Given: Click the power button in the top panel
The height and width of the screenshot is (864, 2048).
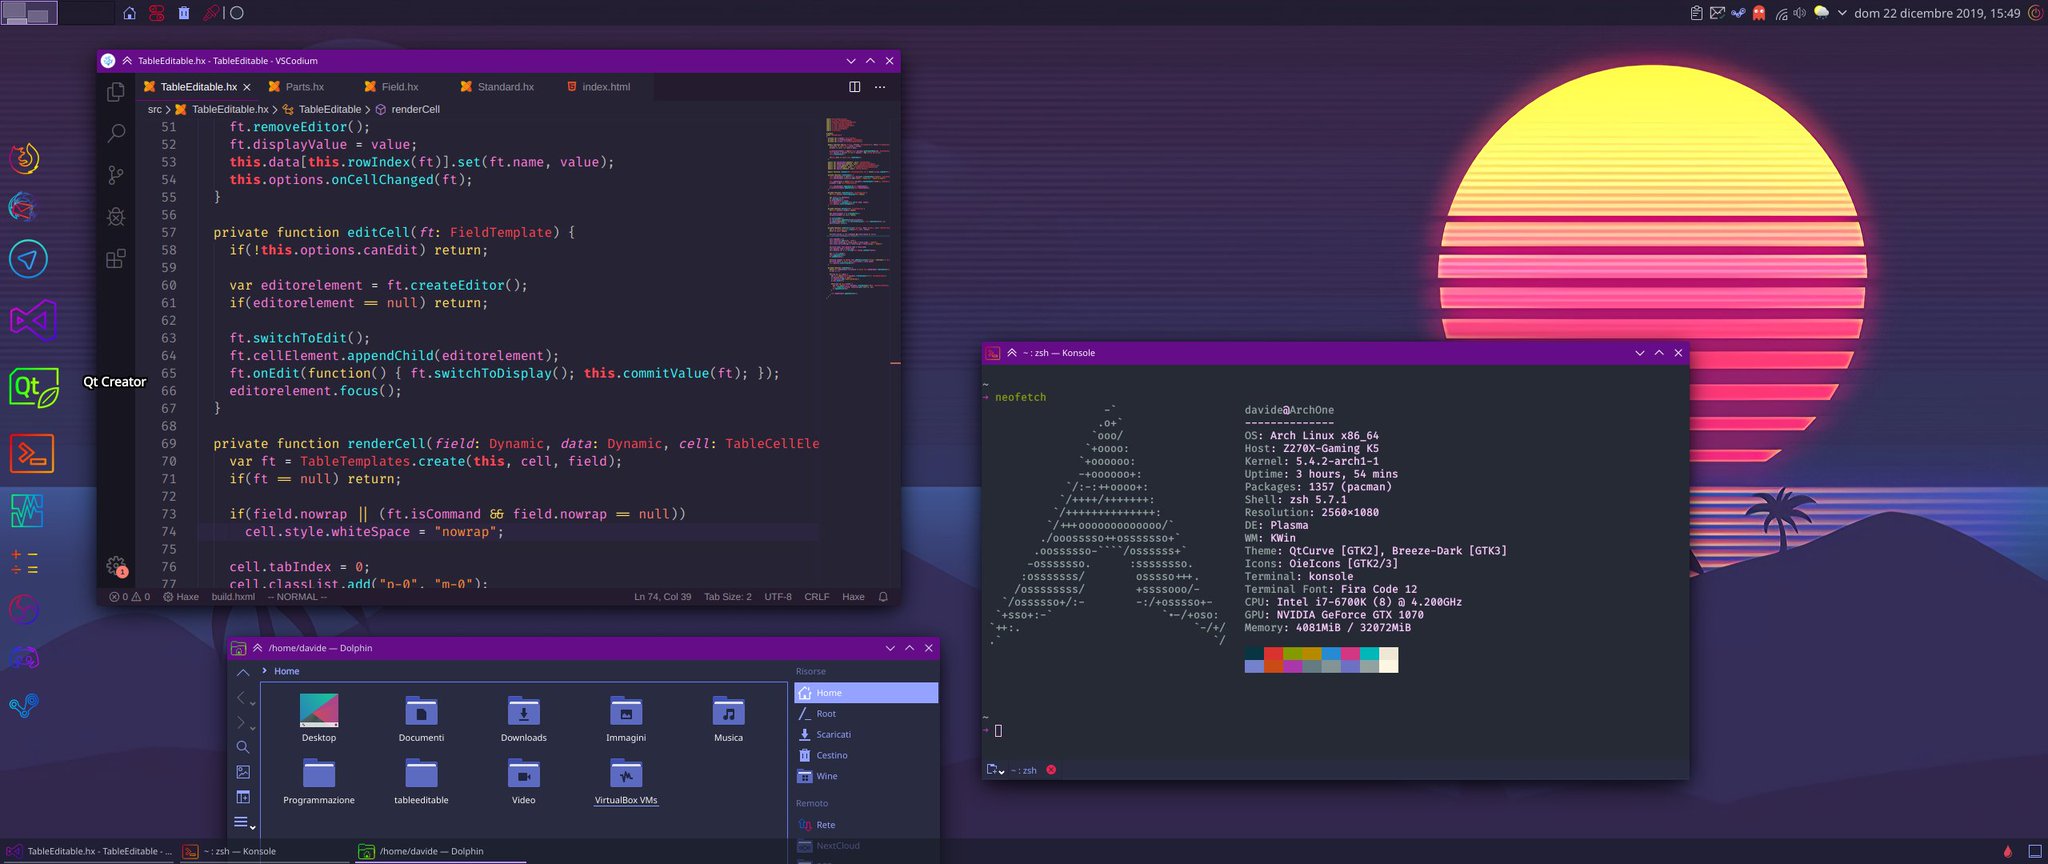Looking at the screenshot, I should [x=2035, y=13].
